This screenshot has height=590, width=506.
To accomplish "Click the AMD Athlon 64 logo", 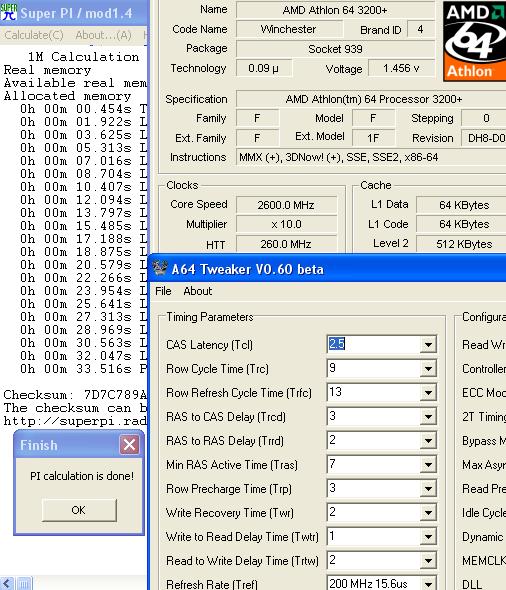I will click(474, 41).
